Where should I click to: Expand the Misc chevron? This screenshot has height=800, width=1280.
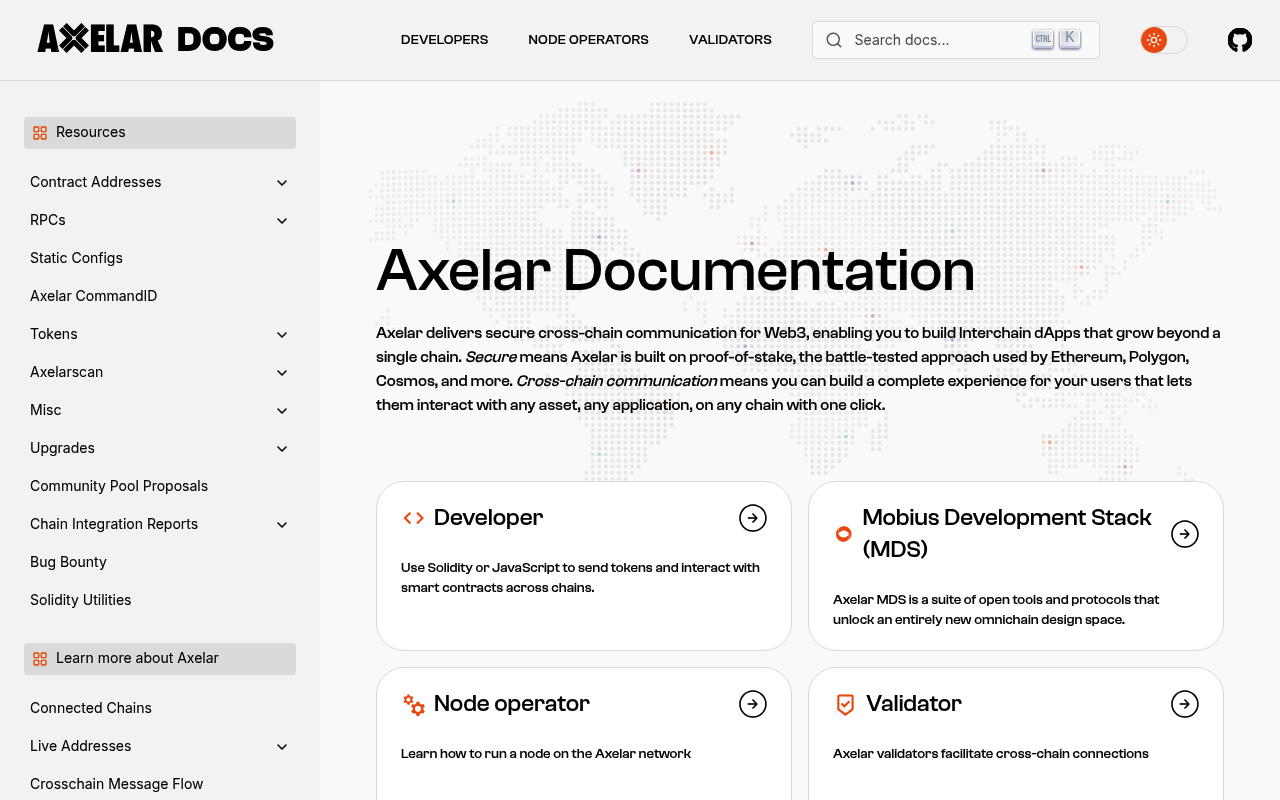pos(282,411)
